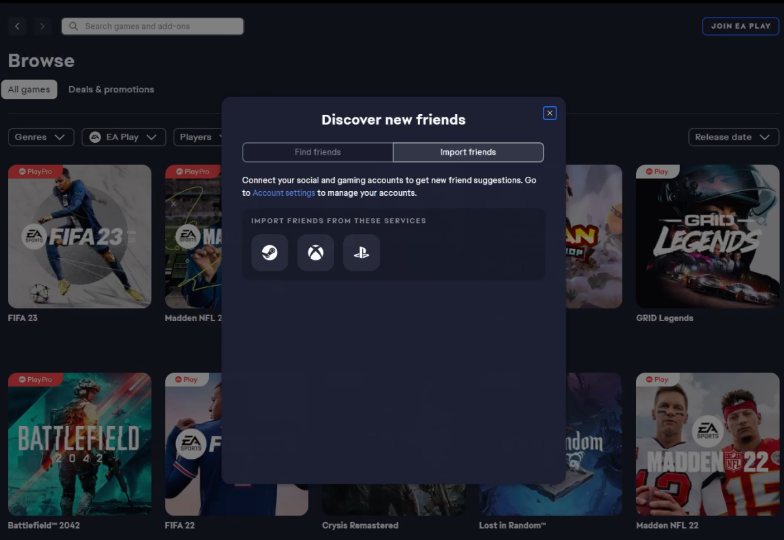Screen dimensions: 784x540
Task: Click the Play badge on GRID Legends
Action: pos(656,172)
